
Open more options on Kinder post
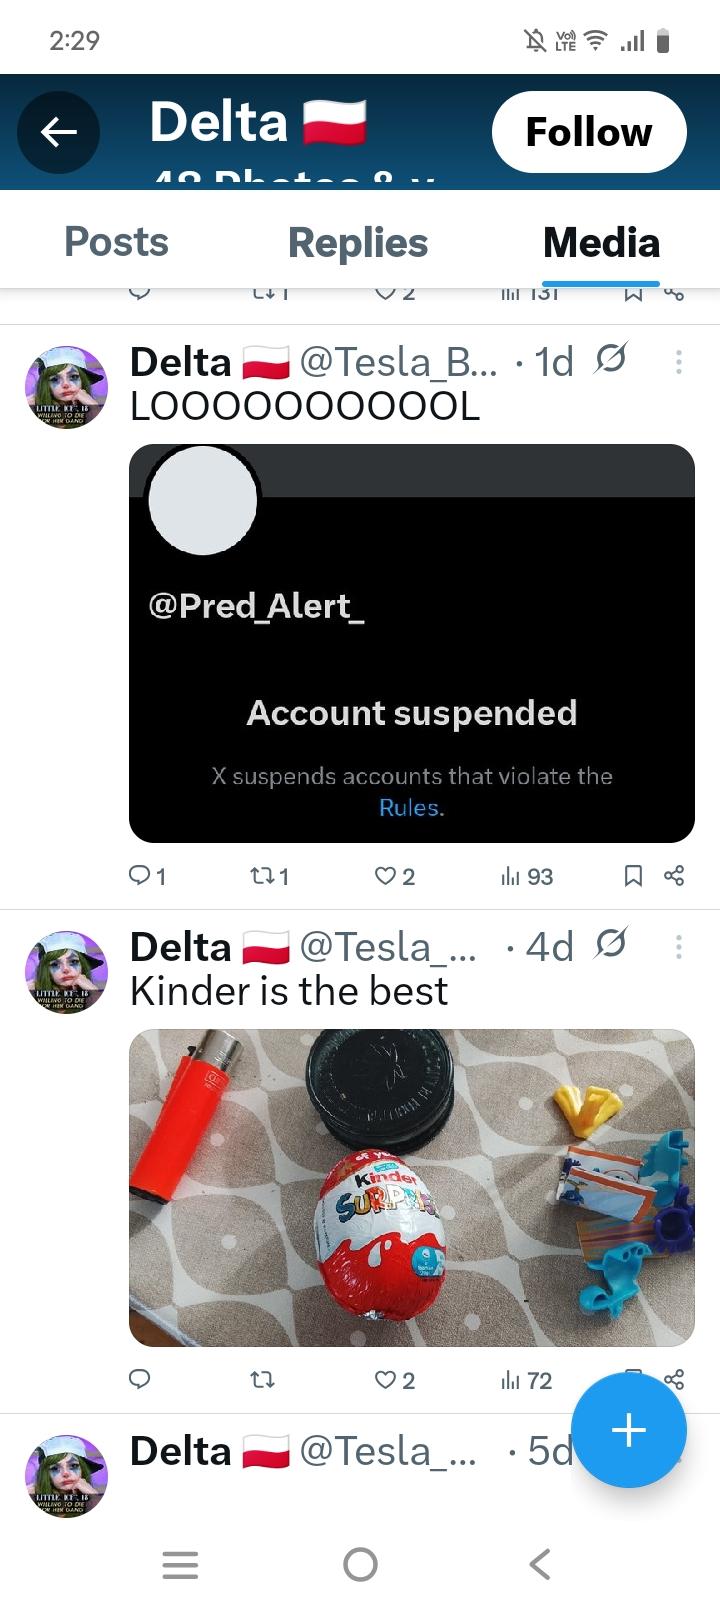tap(679, 947)
